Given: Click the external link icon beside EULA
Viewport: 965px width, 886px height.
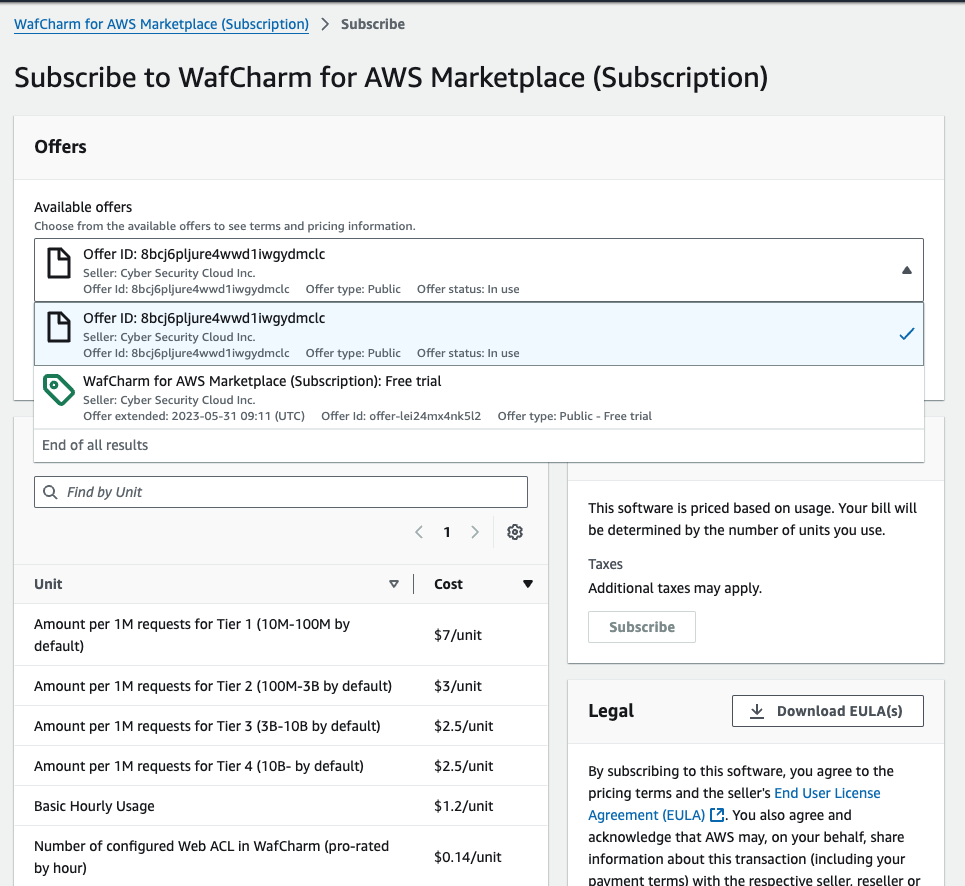Looking at the screenshot, I should click(x=716, y=815).
